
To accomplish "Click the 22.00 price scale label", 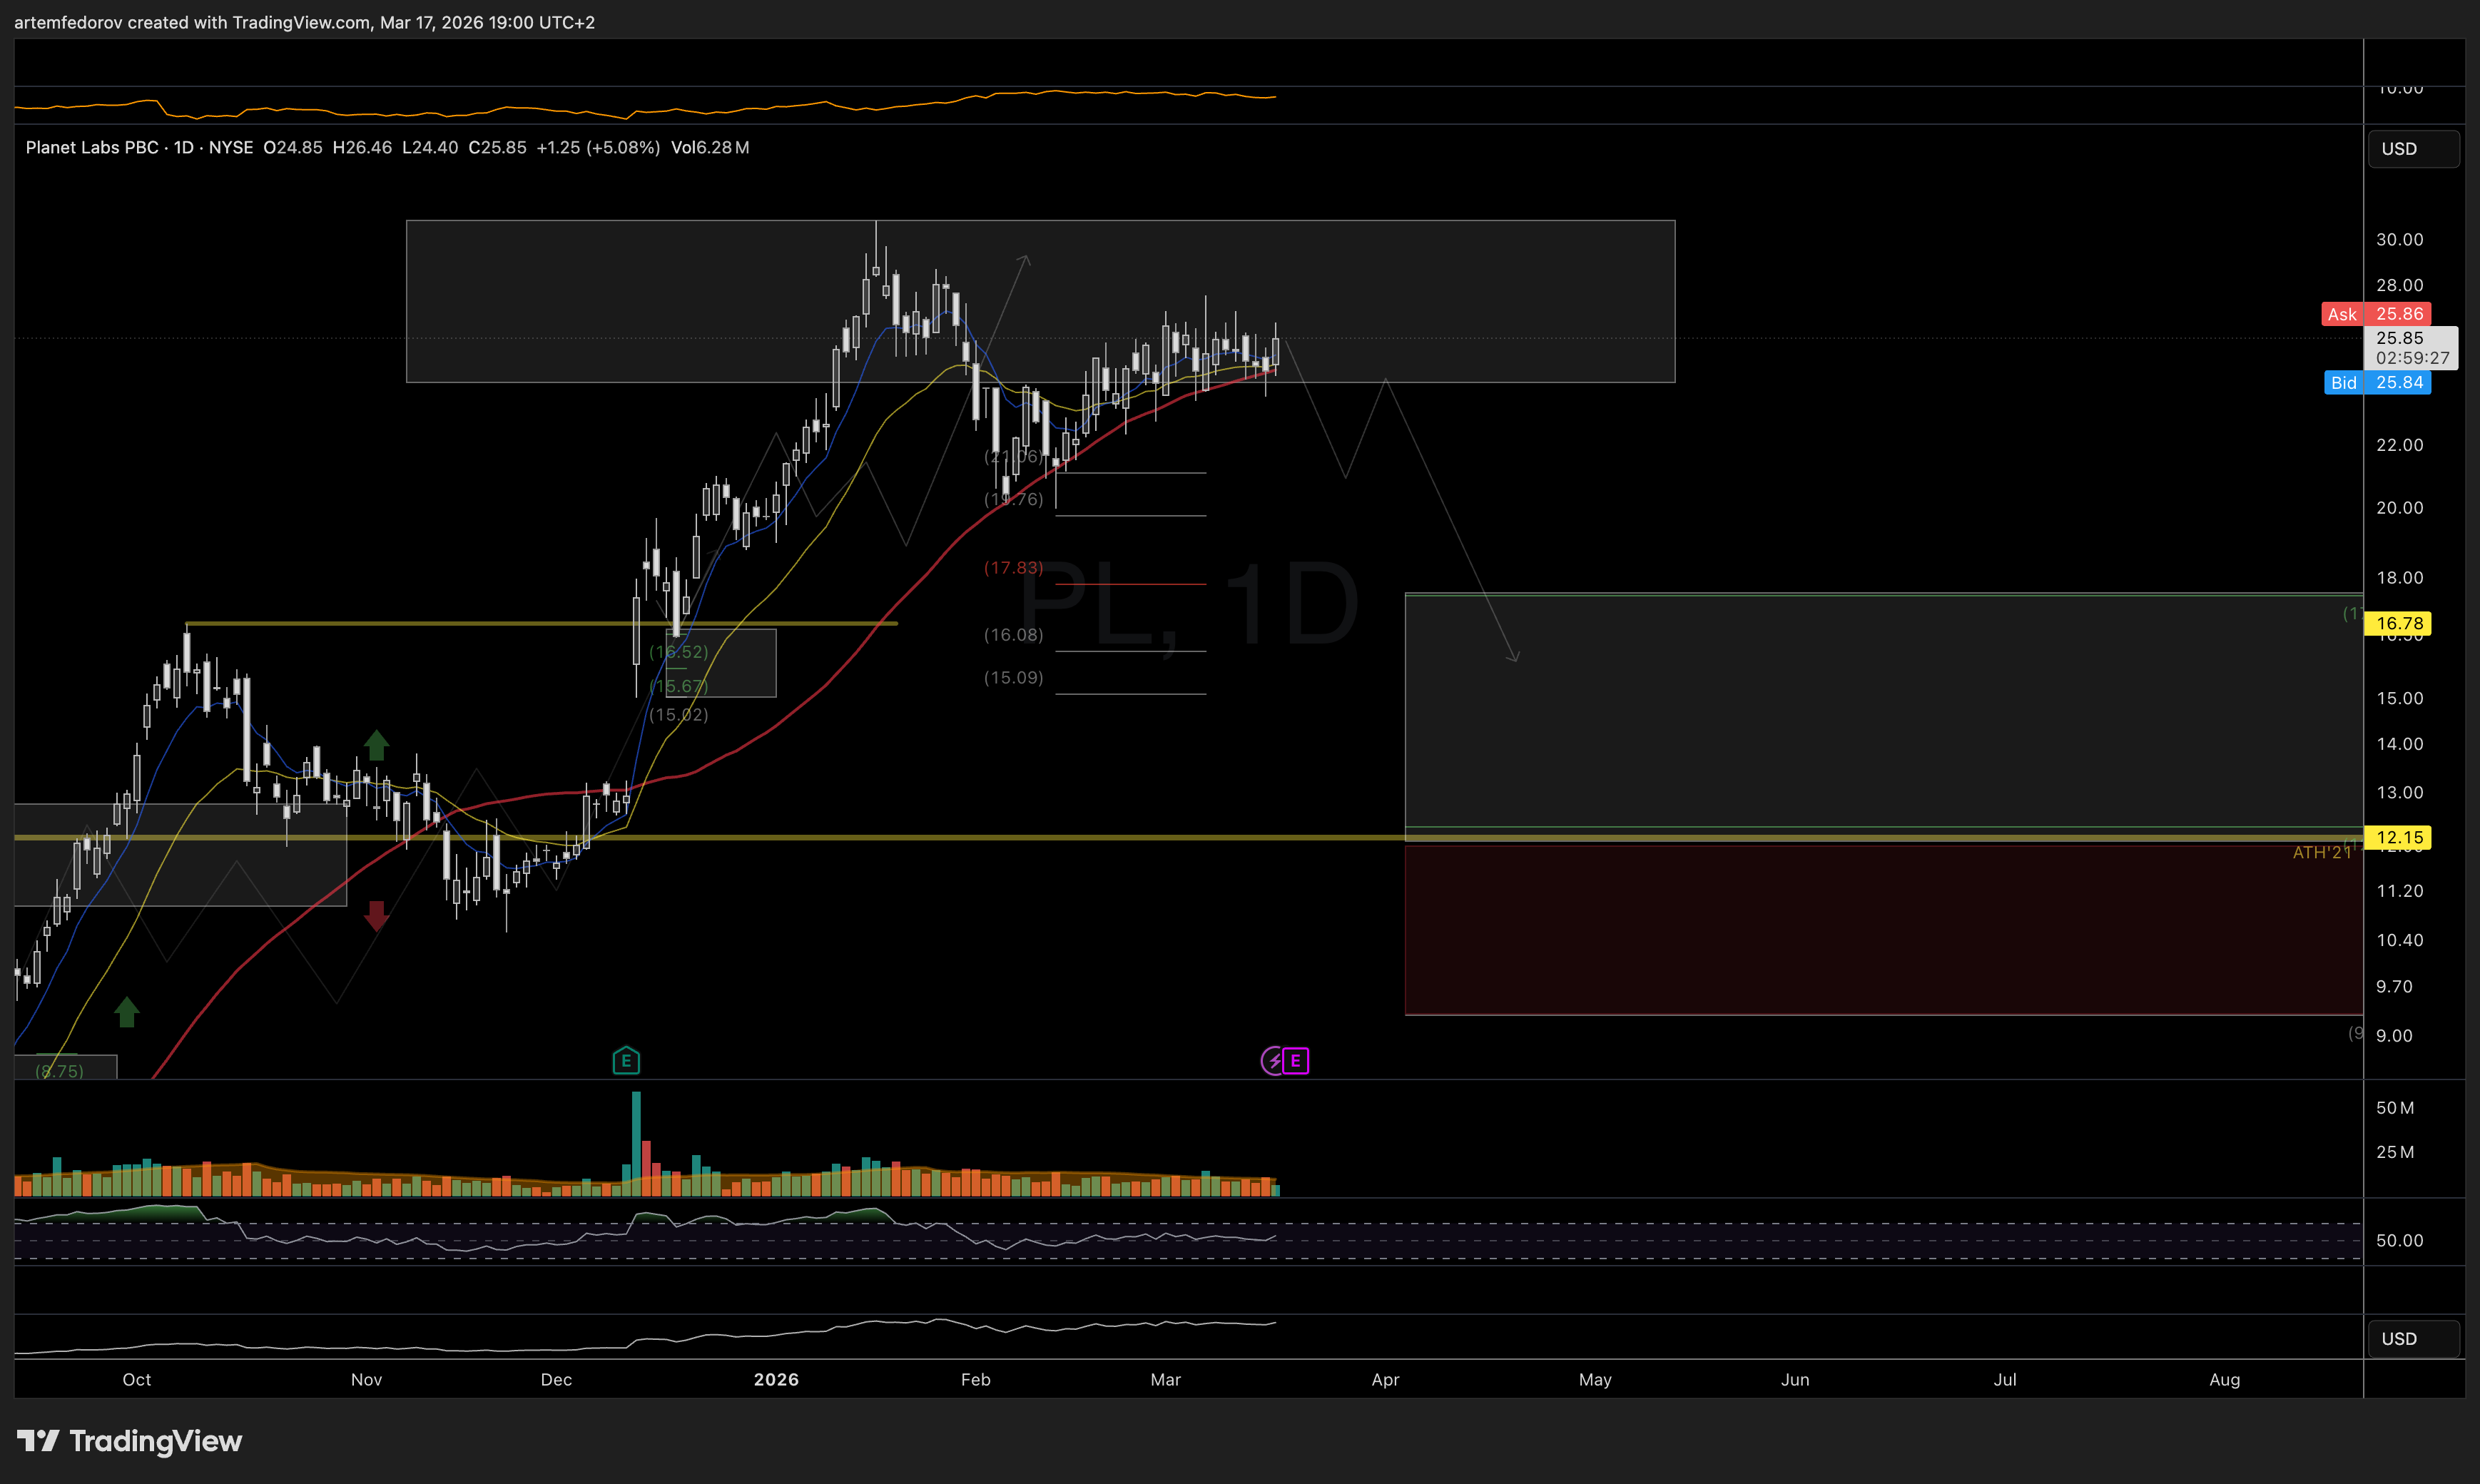I will click(2400, 445).
